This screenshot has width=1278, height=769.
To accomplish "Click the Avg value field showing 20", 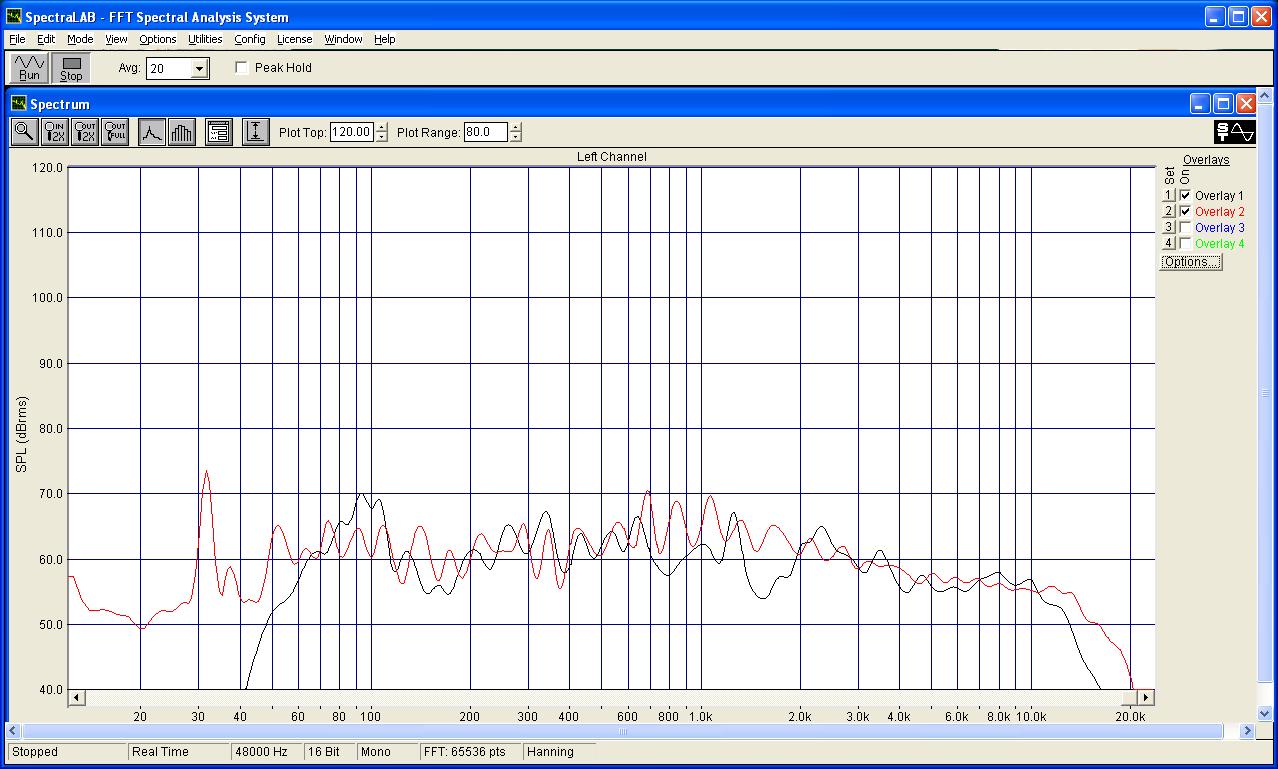I will point(168,69).
